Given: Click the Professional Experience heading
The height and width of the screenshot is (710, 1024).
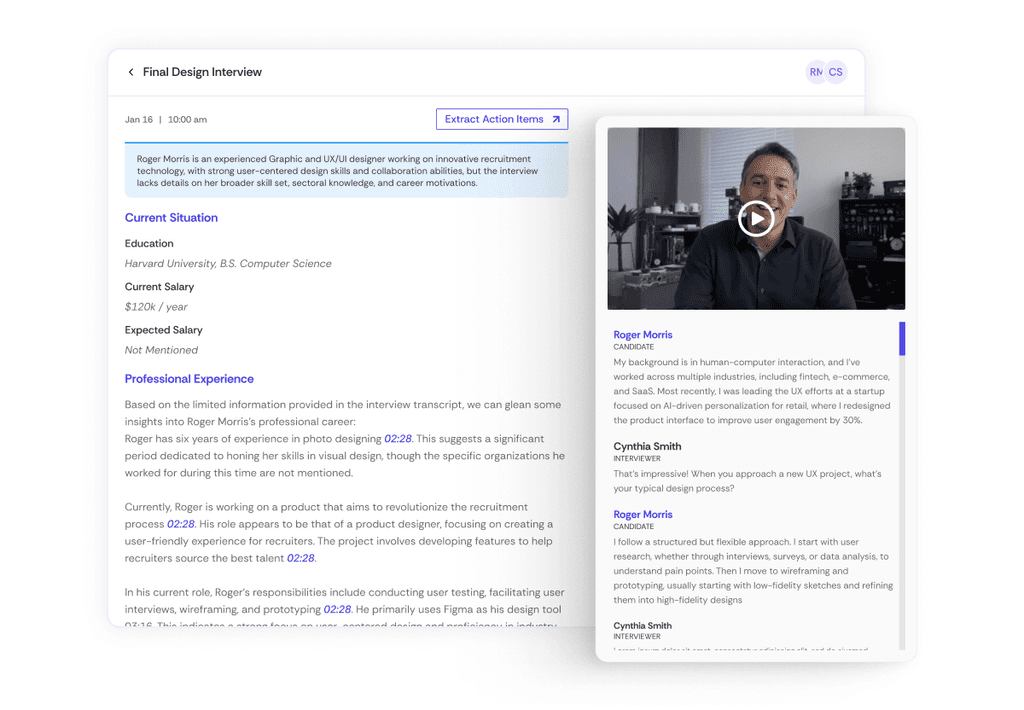Looking at the screenshot, I should point(189,379).
